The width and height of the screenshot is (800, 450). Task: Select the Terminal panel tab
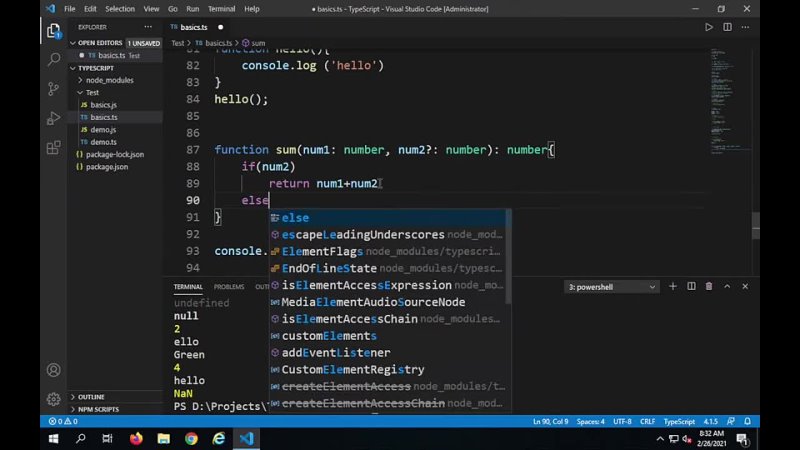click(188, 287)
